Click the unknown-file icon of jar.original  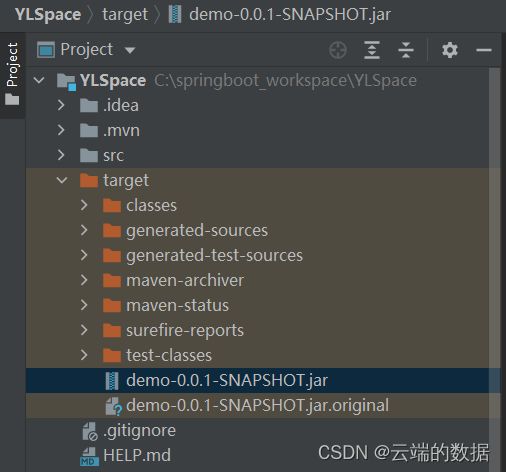pos(114,406)
